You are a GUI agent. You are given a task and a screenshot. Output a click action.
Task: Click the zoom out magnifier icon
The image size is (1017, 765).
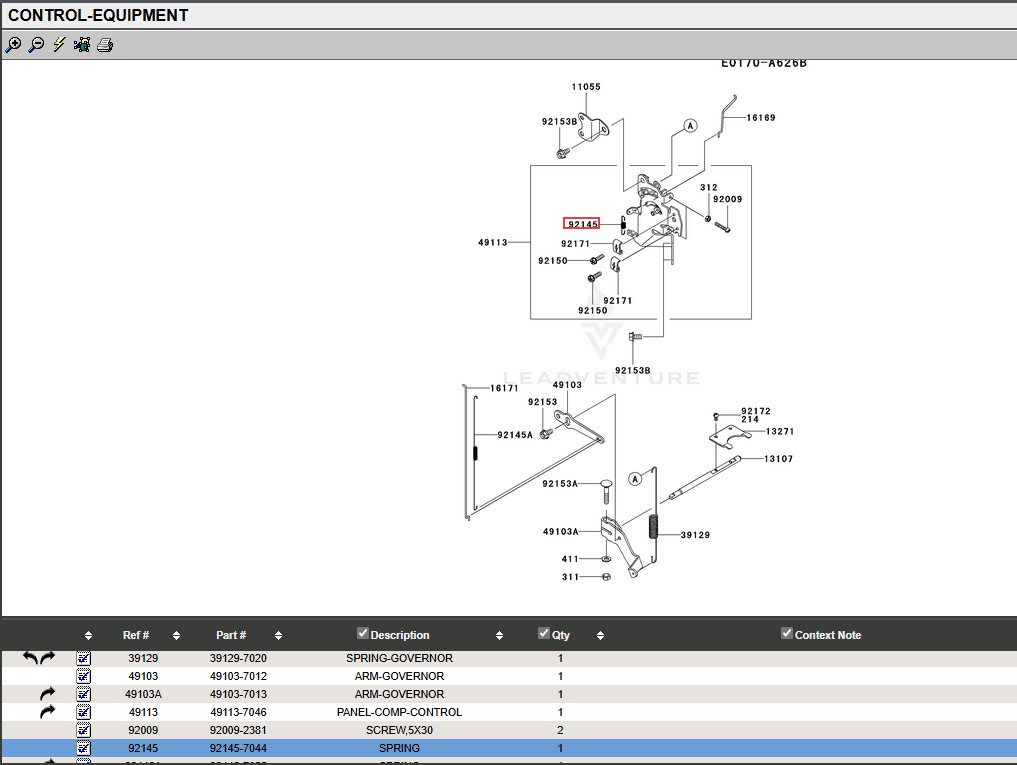pyautogui.click(x=36, y=45)
